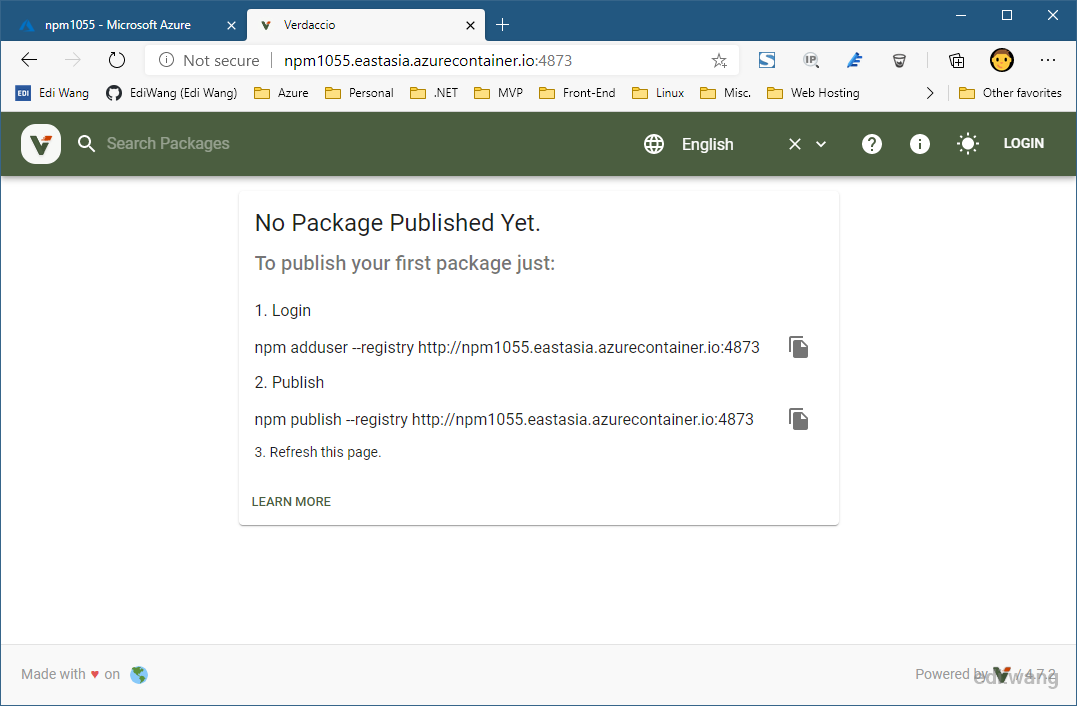The height and width of the screenshot is (706, 1077).
Task: Click the IP lookup extension icon
Action: 811,60
